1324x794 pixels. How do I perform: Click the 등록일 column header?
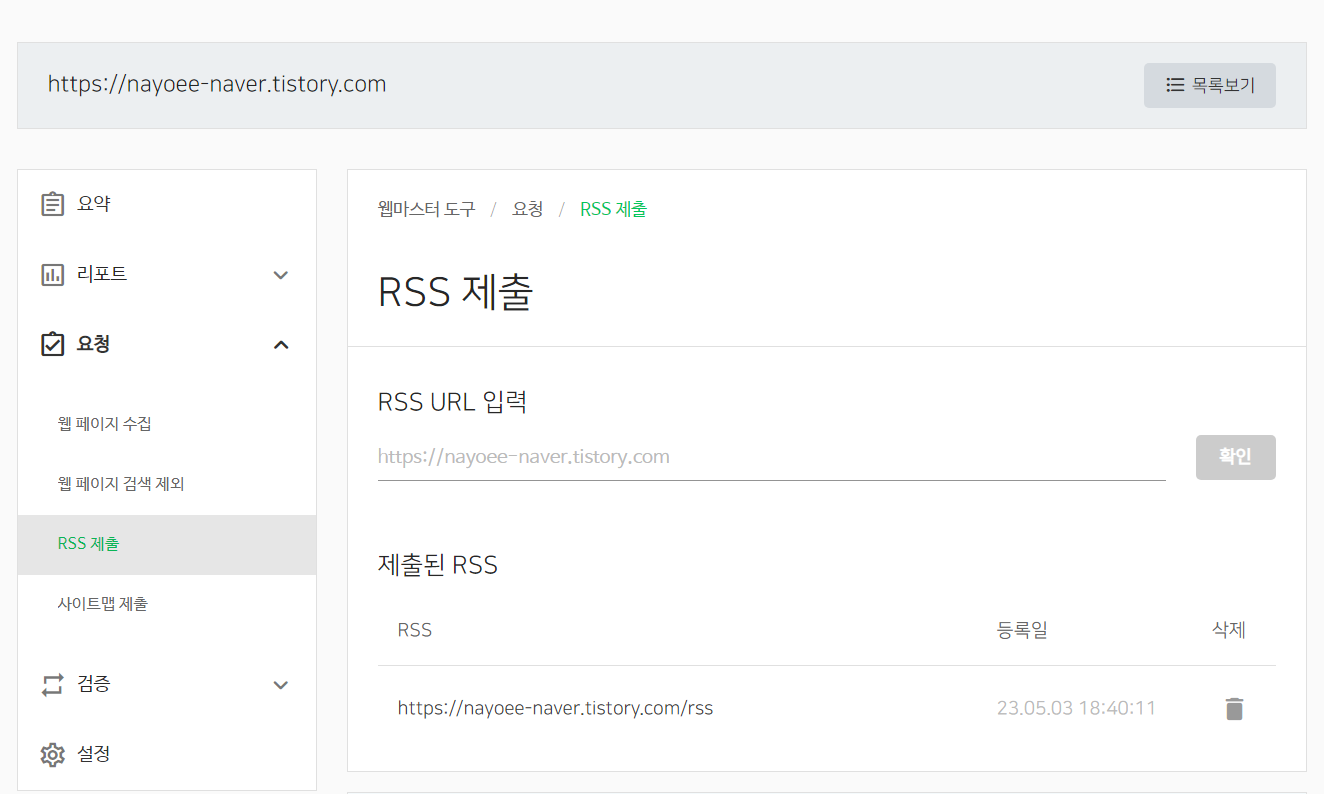pyautogui.click(x=1022, y=630)
